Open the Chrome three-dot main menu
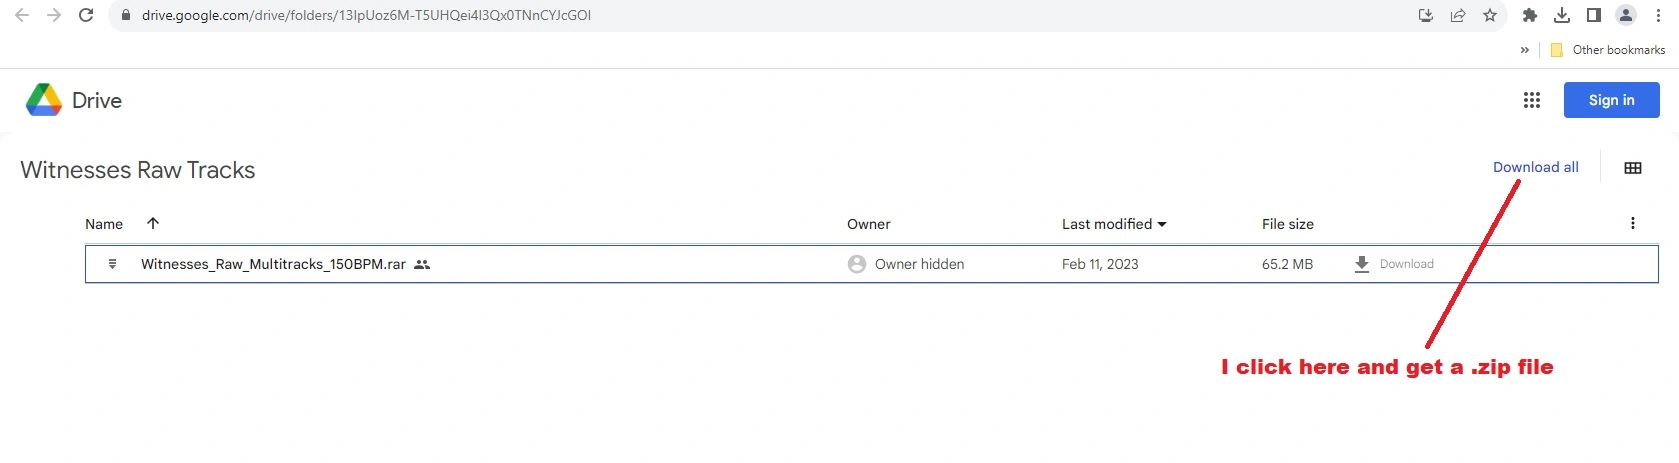 pyautogui.click(x=1657, y=15)
